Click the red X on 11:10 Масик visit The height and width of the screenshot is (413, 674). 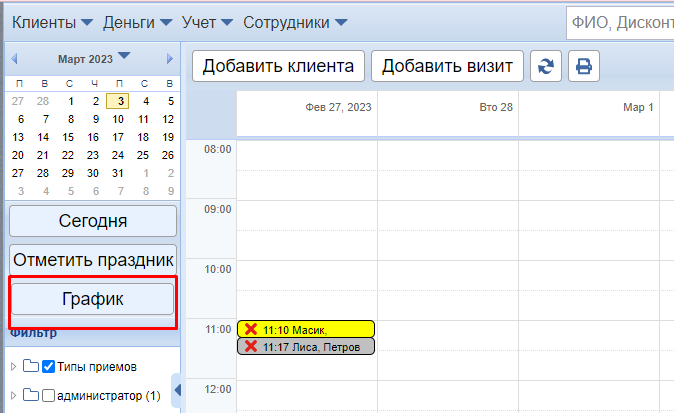tap(251, 329)
